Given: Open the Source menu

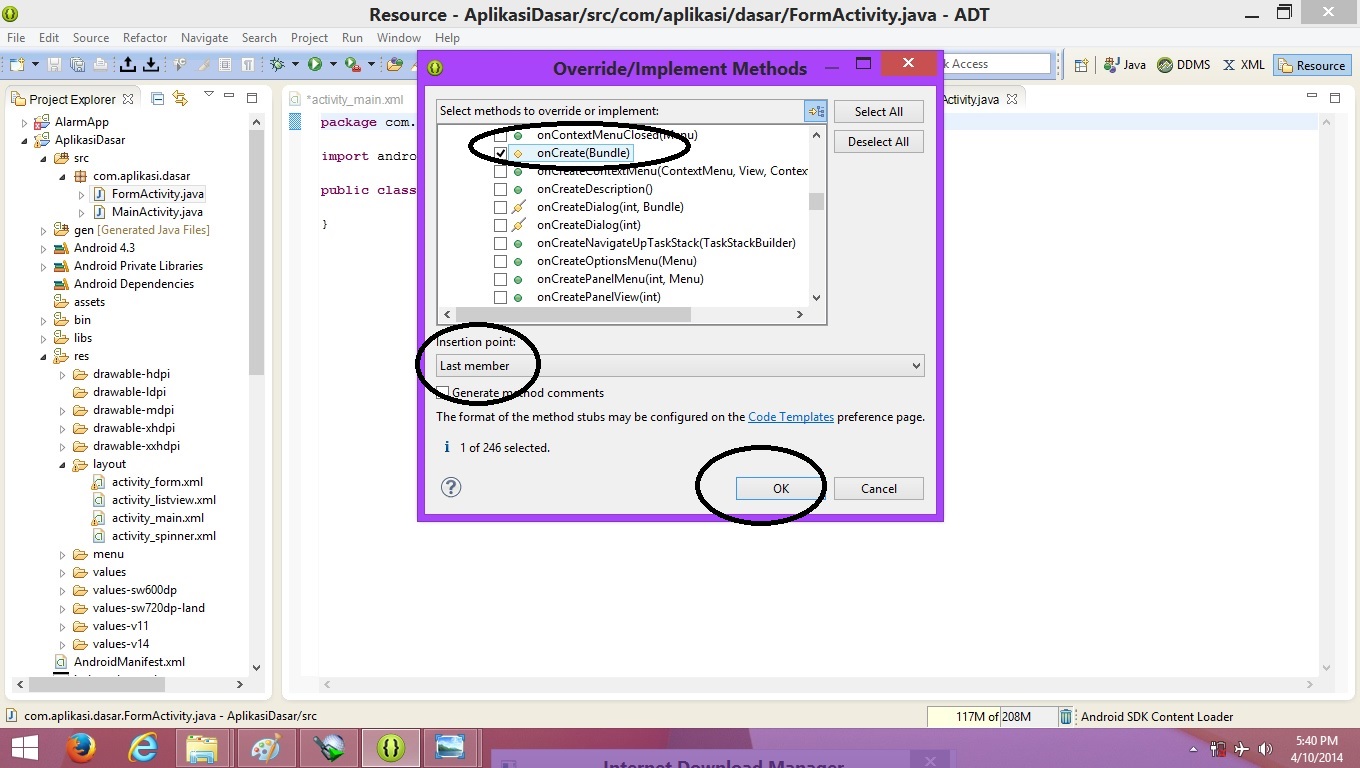Looking at the screenshot, I should pyautogui.click(x=90, y=38).
